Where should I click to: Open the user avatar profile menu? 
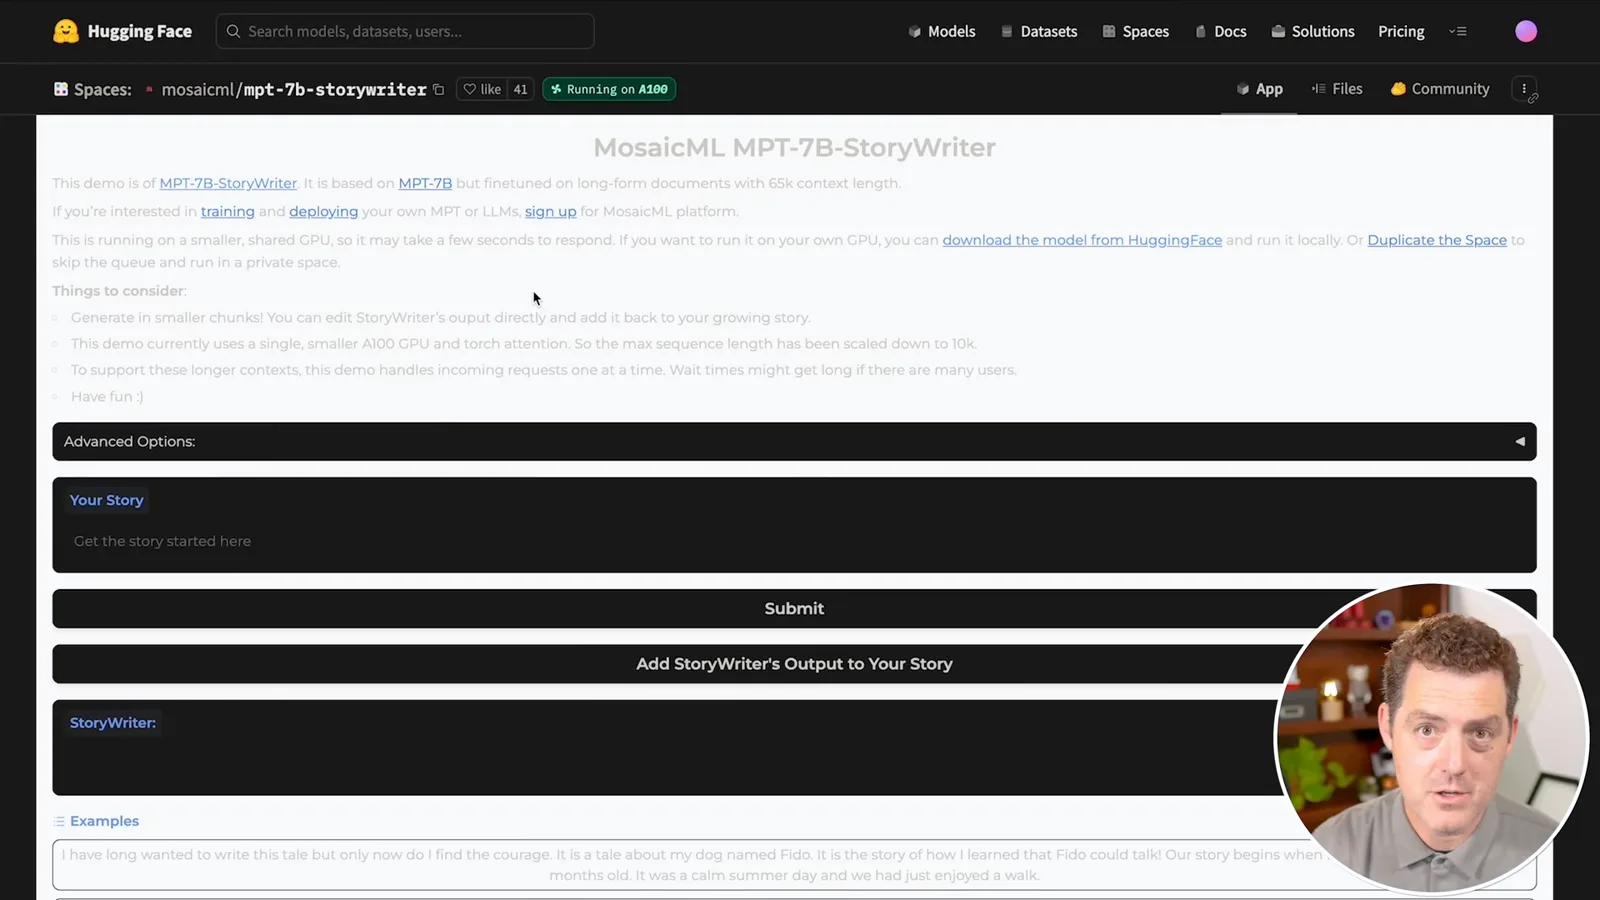coord(1526,31)
